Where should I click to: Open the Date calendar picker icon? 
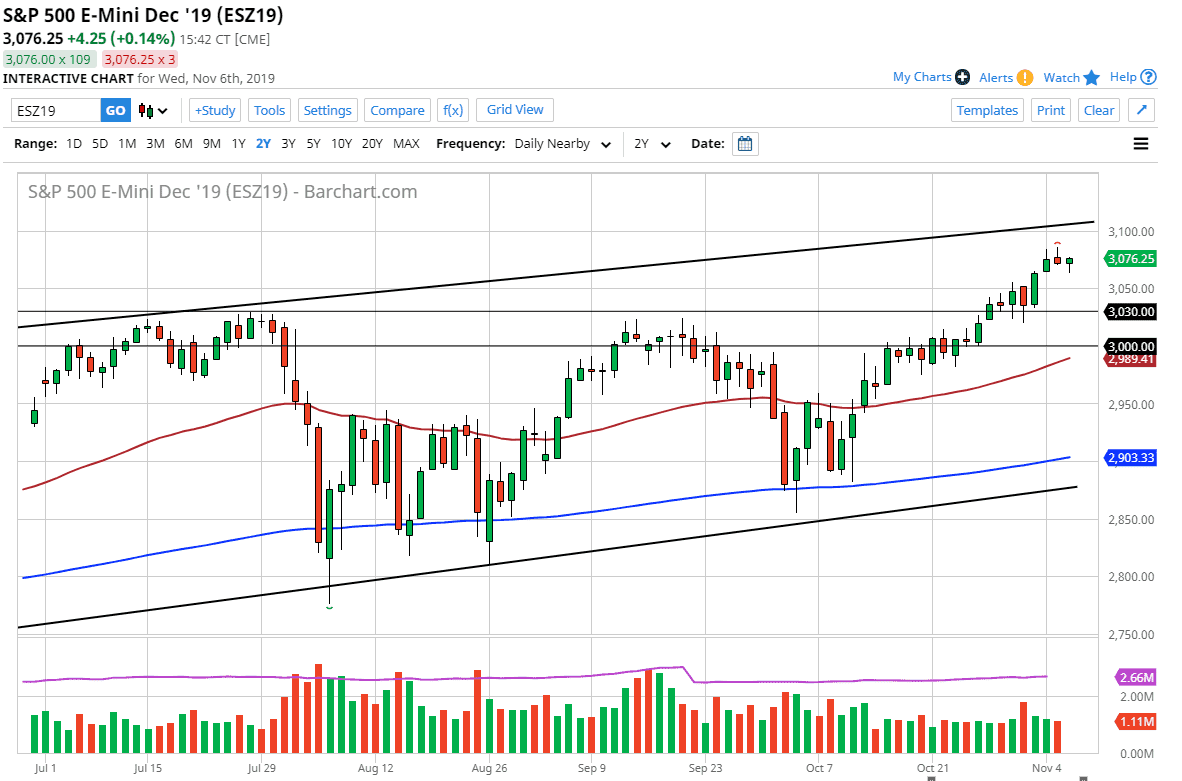[x=745, y=143]
